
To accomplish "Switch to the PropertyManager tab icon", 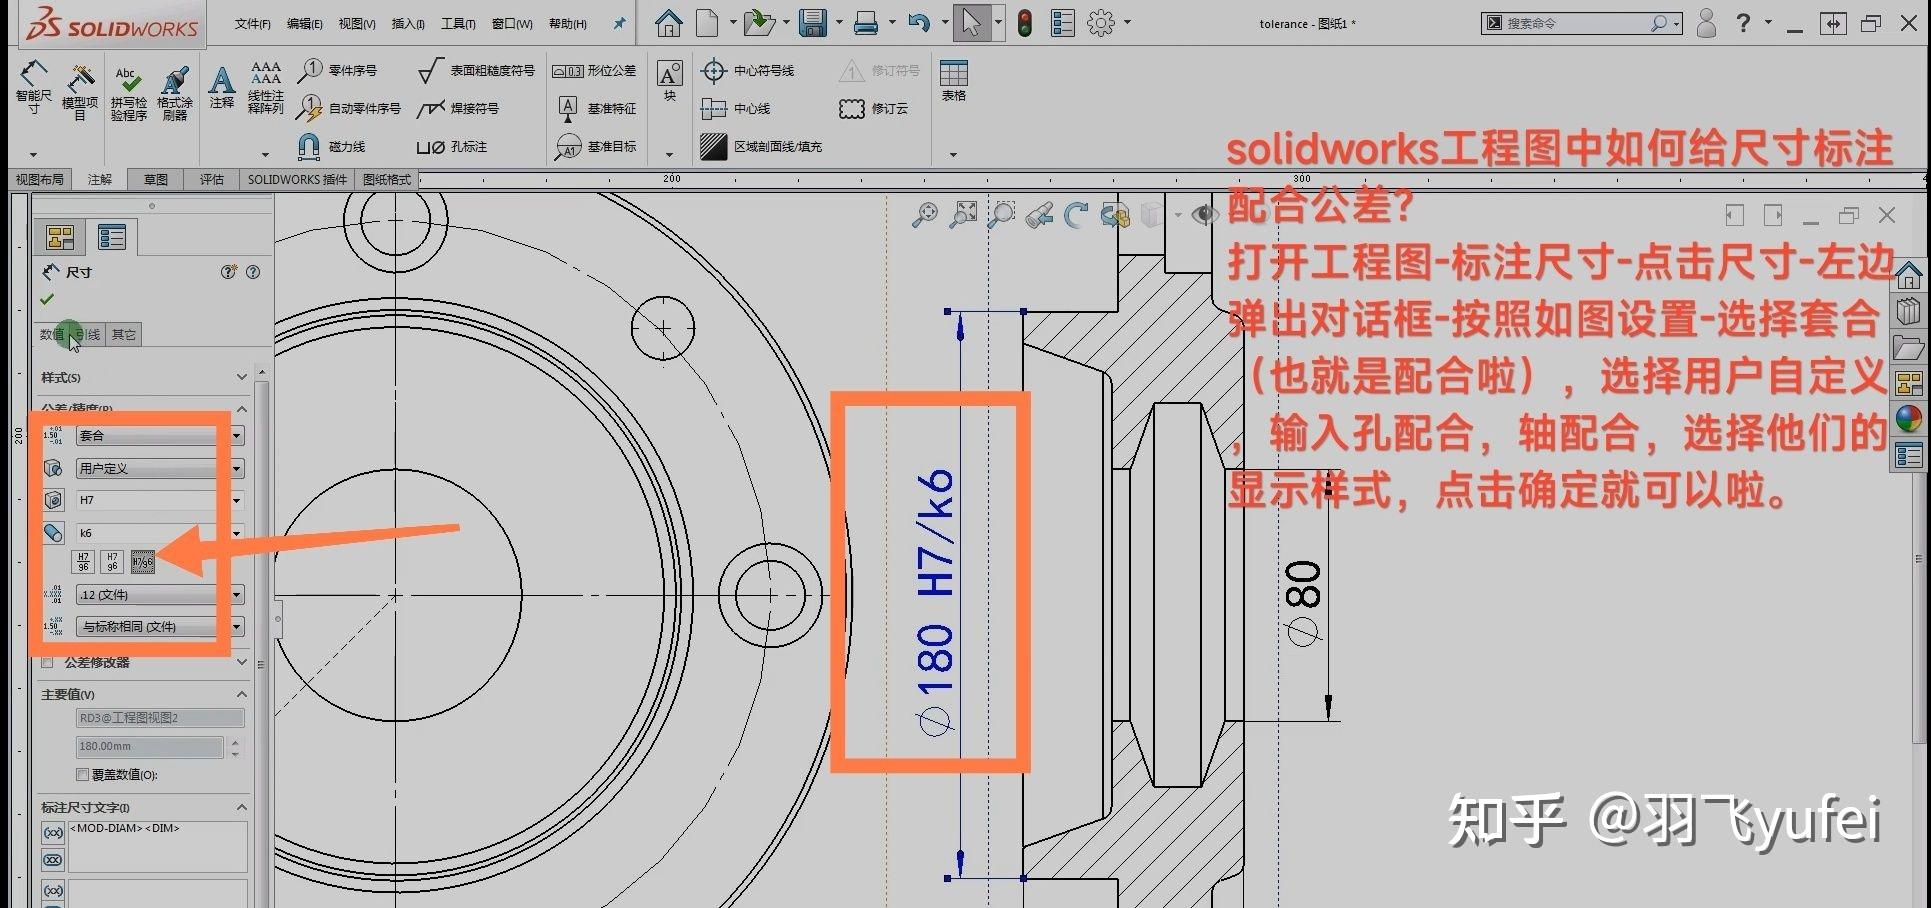I will (112, 237).
